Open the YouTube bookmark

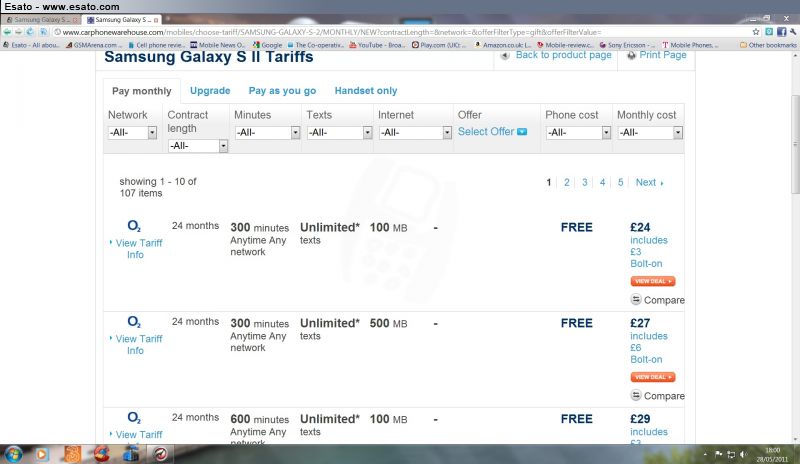coord(377,45)
